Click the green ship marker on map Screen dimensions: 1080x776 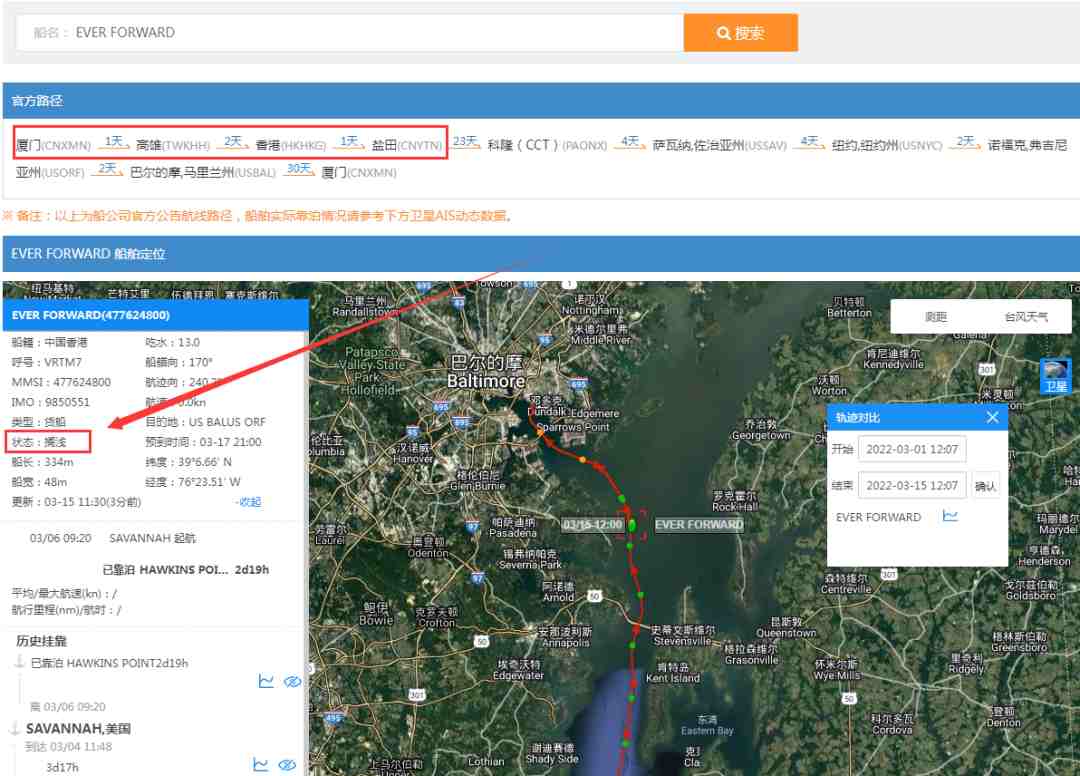[632, 525]
